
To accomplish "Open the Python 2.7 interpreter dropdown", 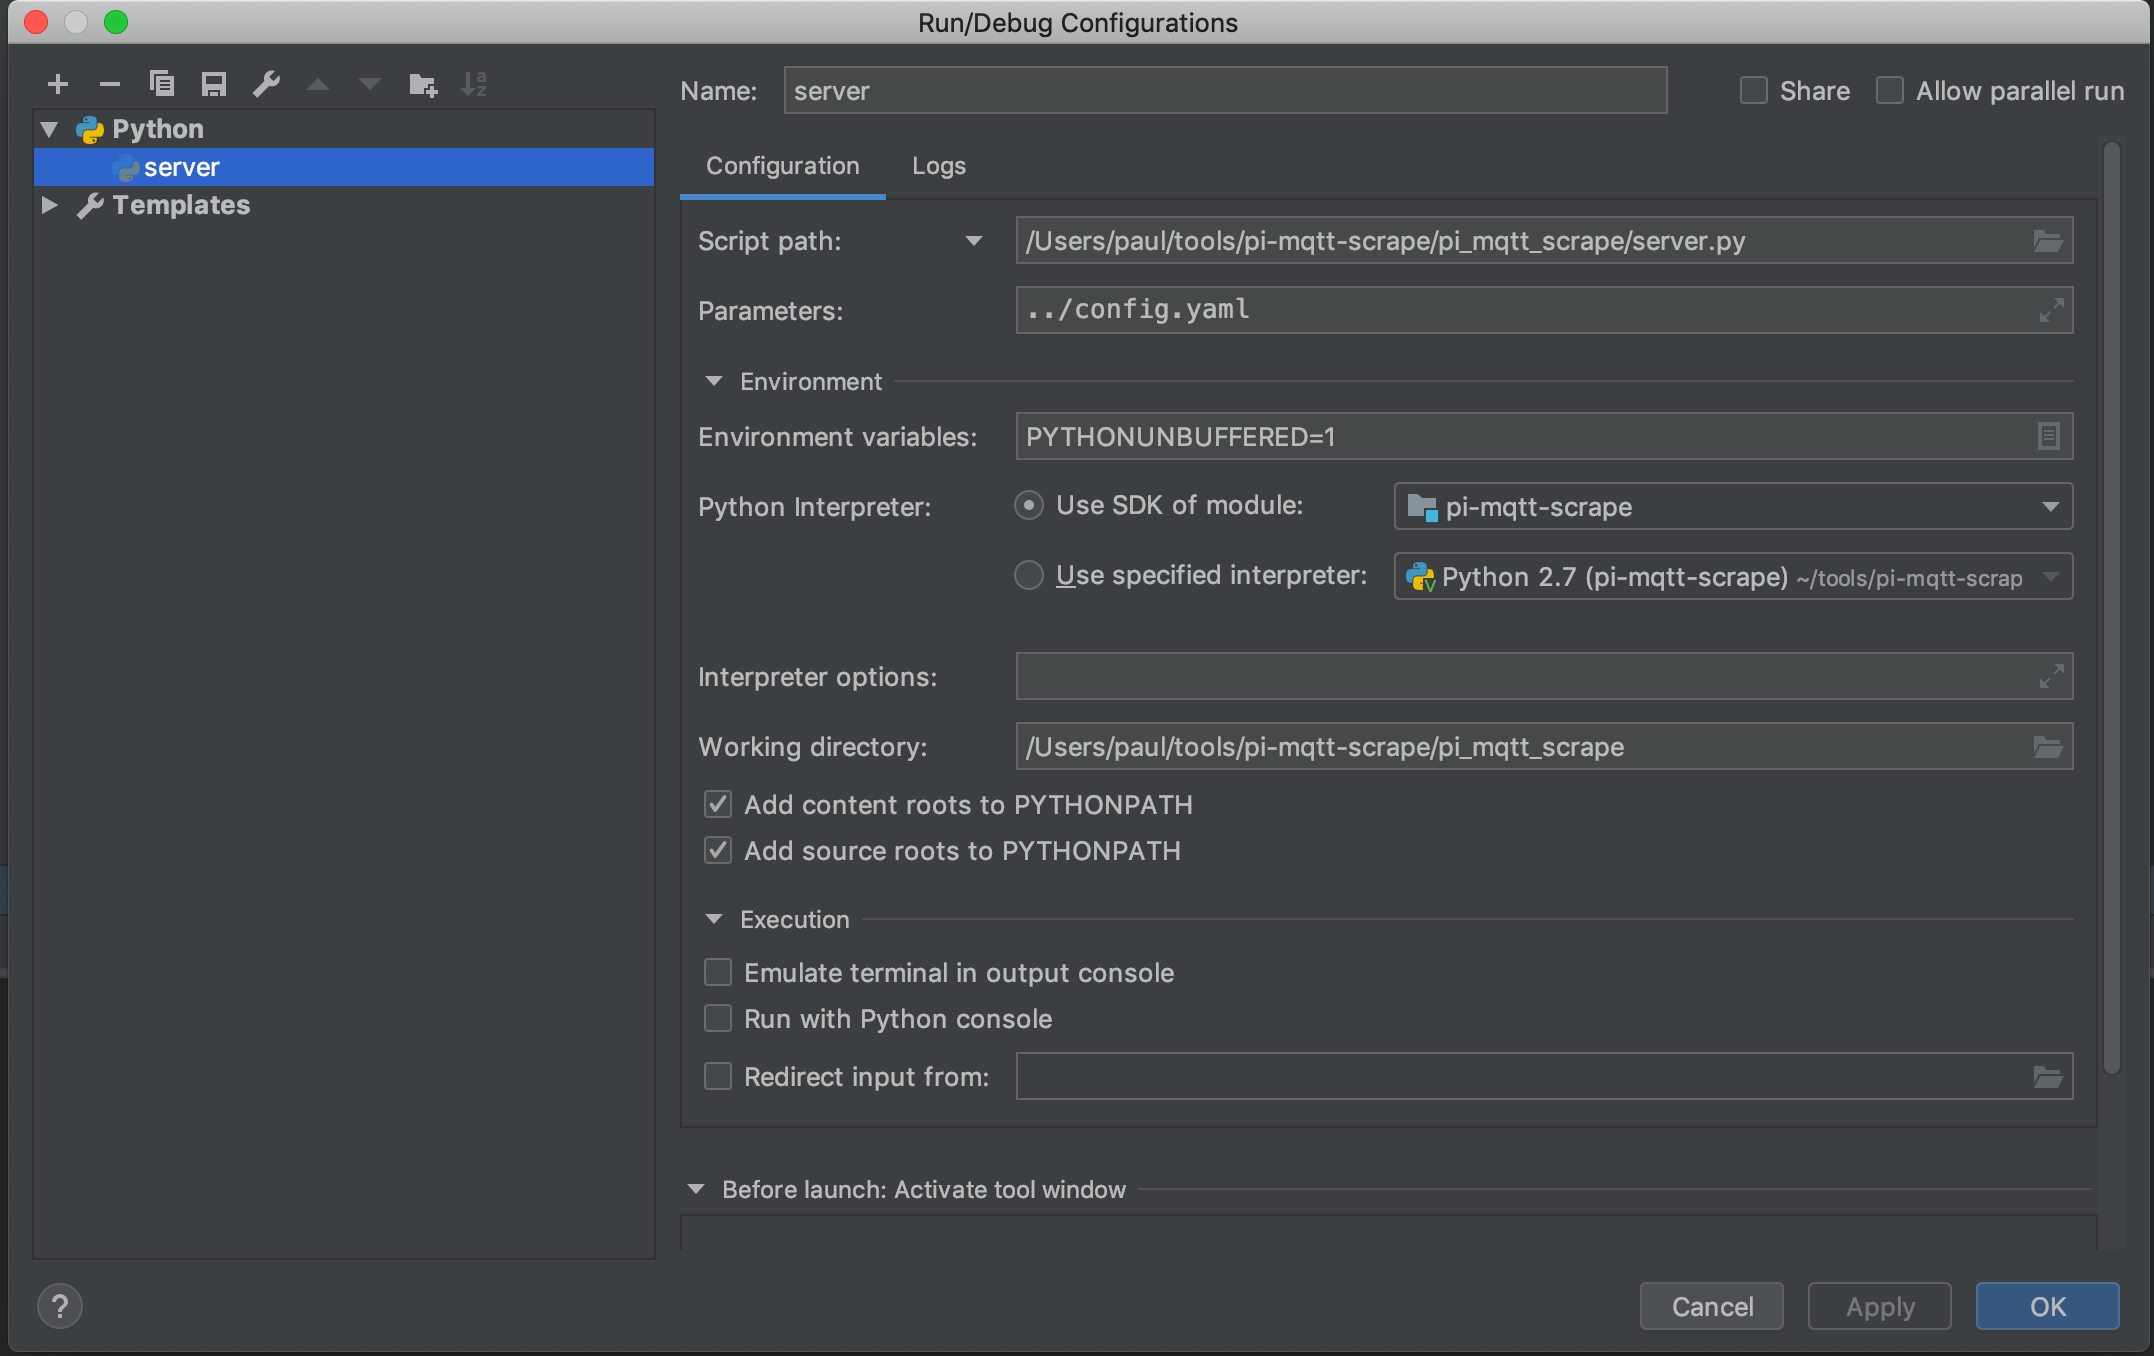I will point(1733,577).
